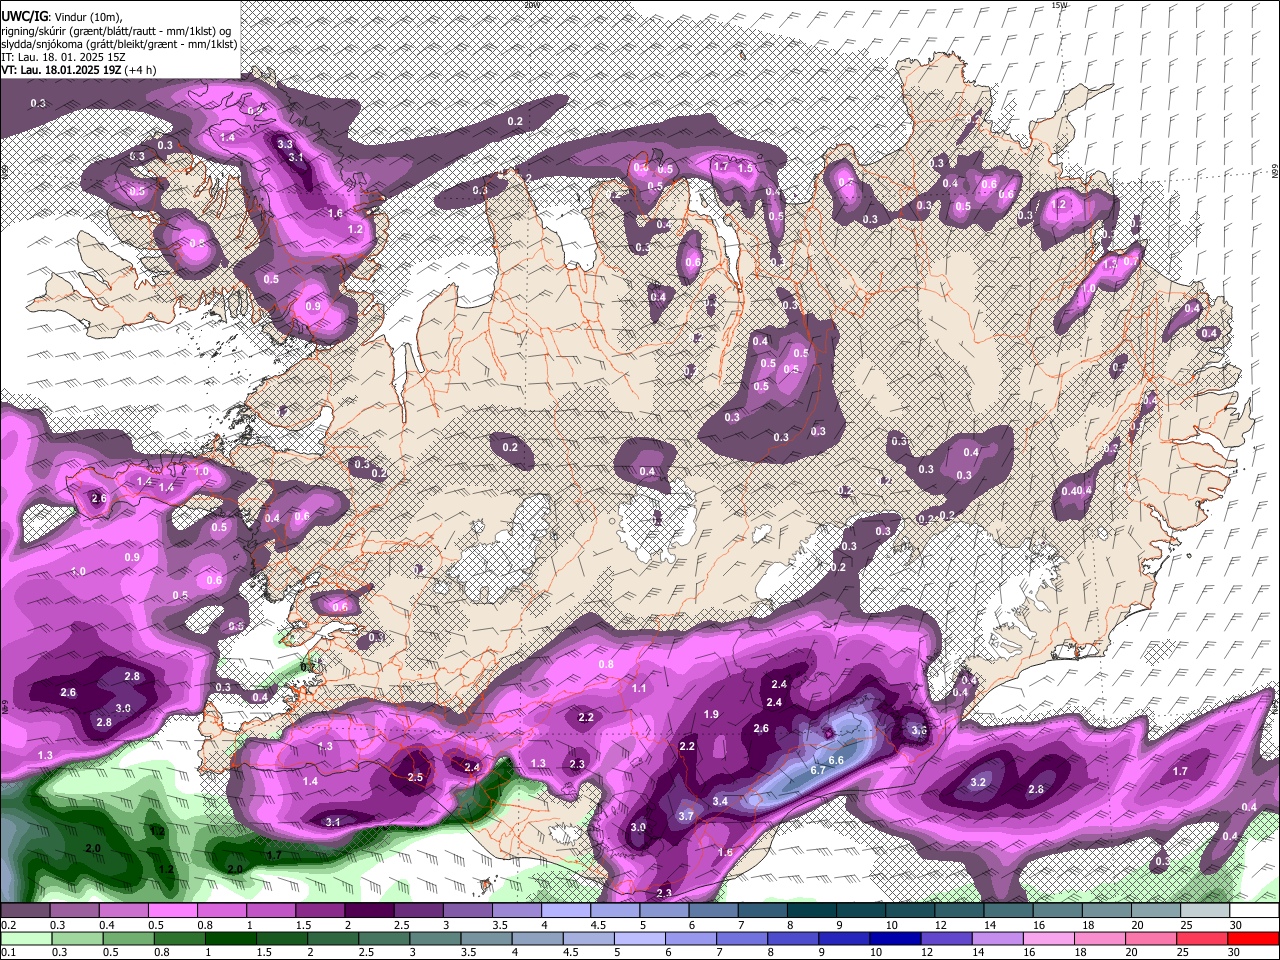Select the 1.9 value on the southern map

click(x=712, y=714)
